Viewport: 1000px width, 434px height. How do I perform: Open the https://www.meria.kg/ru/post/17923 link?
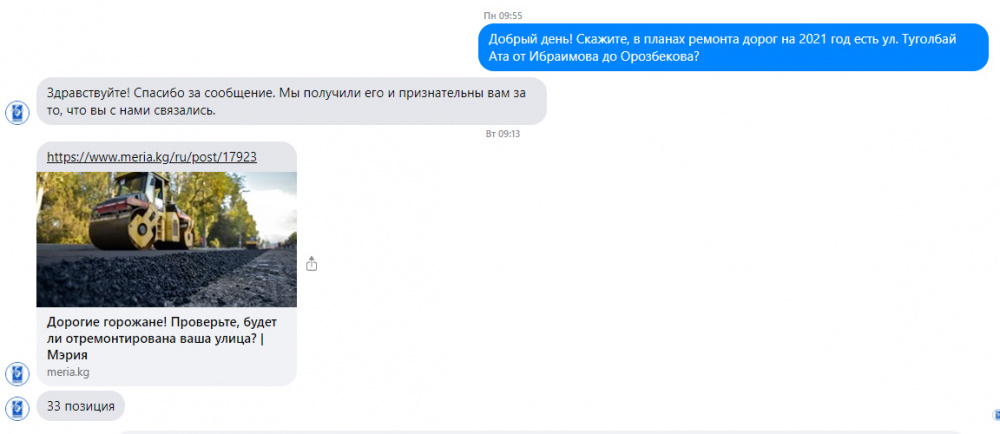(152, 157)
